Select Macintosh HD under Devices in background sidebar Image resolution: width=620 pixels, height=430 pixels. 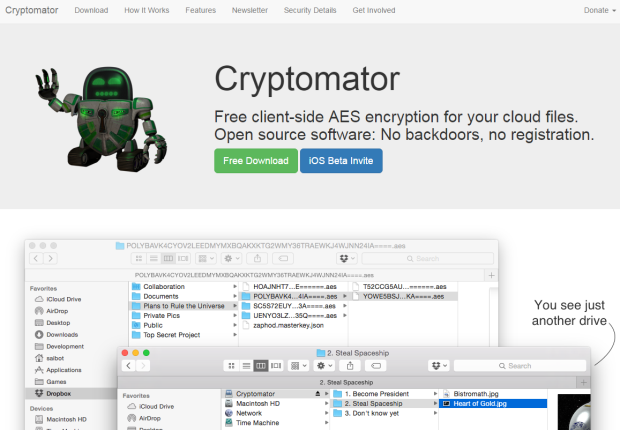pyautogui.click(x=61, y=419)
